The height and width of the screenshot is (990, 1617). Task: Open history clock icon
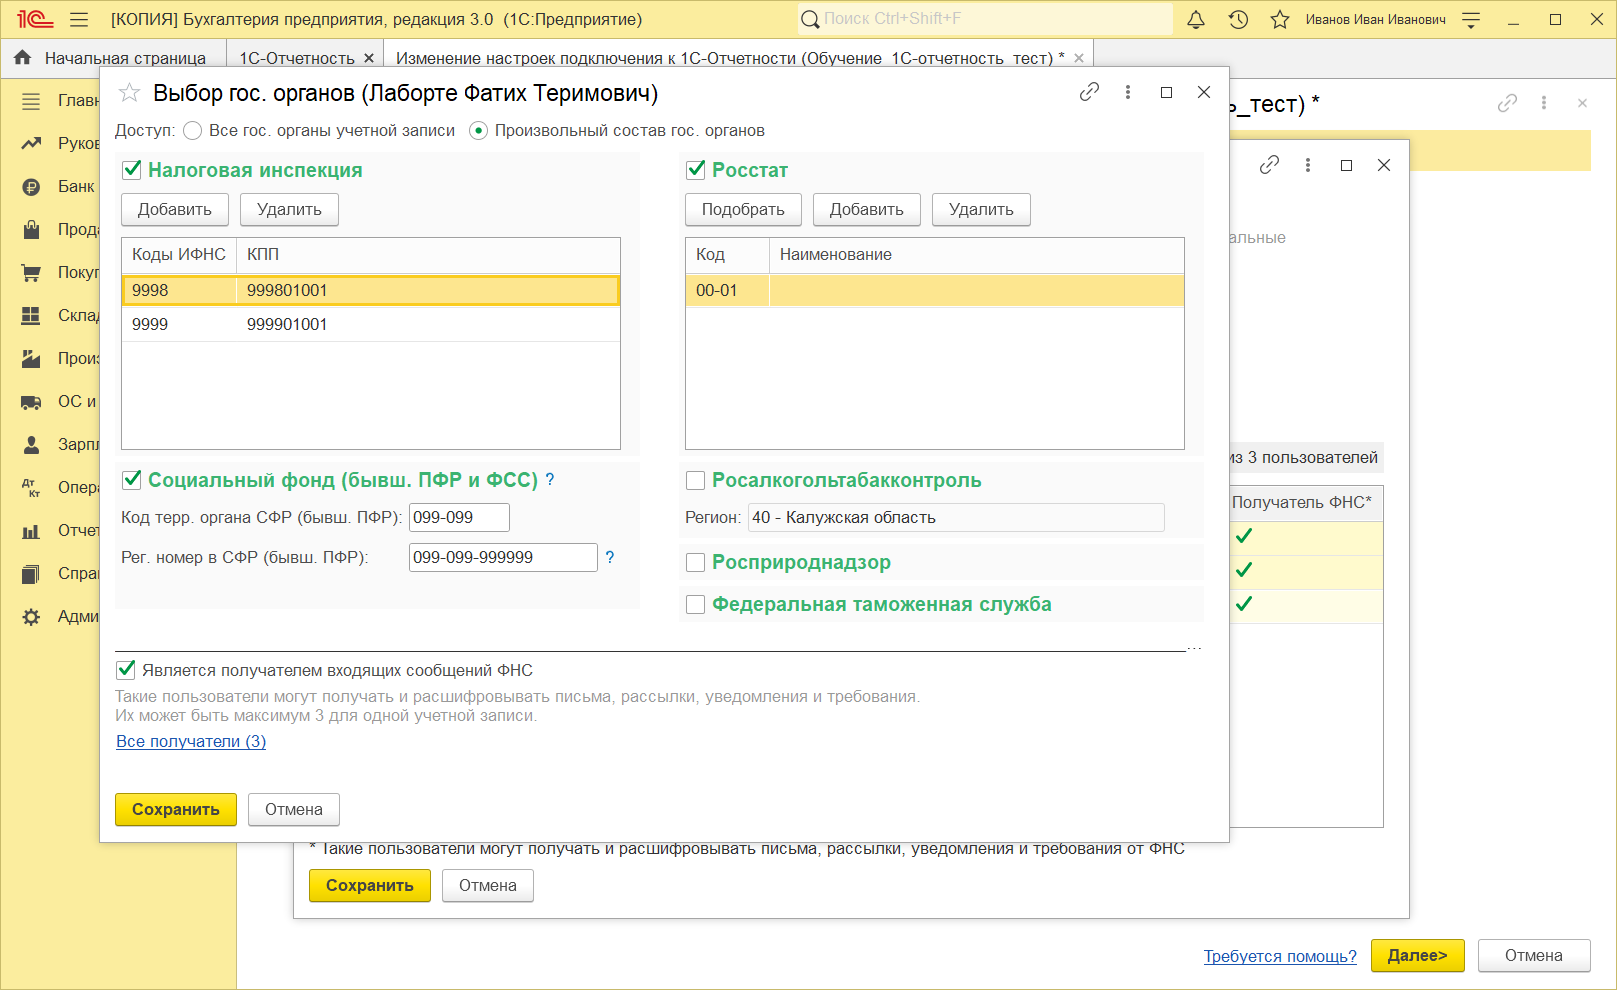pyautogui.click(x=1238, y=19)
